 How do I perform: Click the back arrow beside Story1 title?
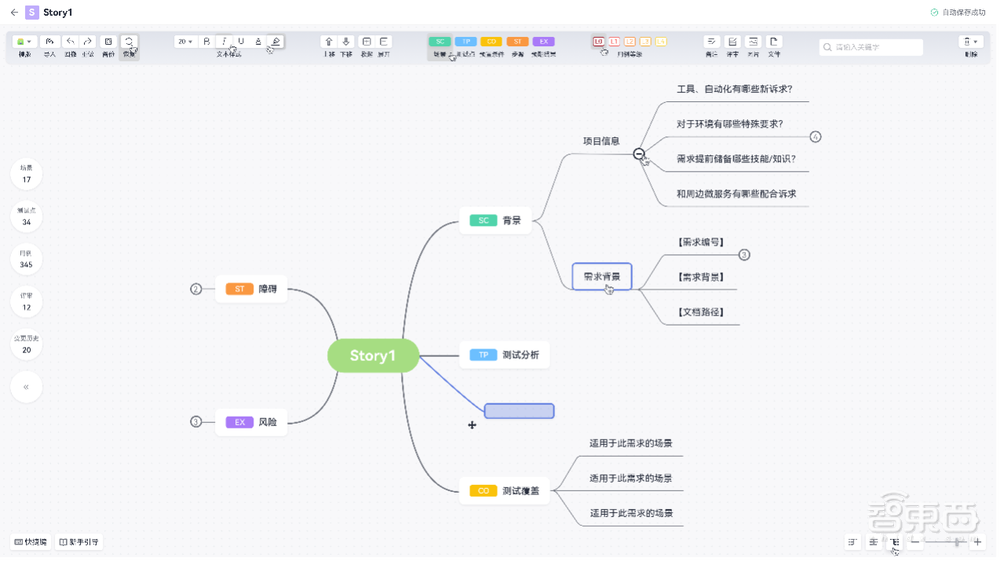point(14,12)
